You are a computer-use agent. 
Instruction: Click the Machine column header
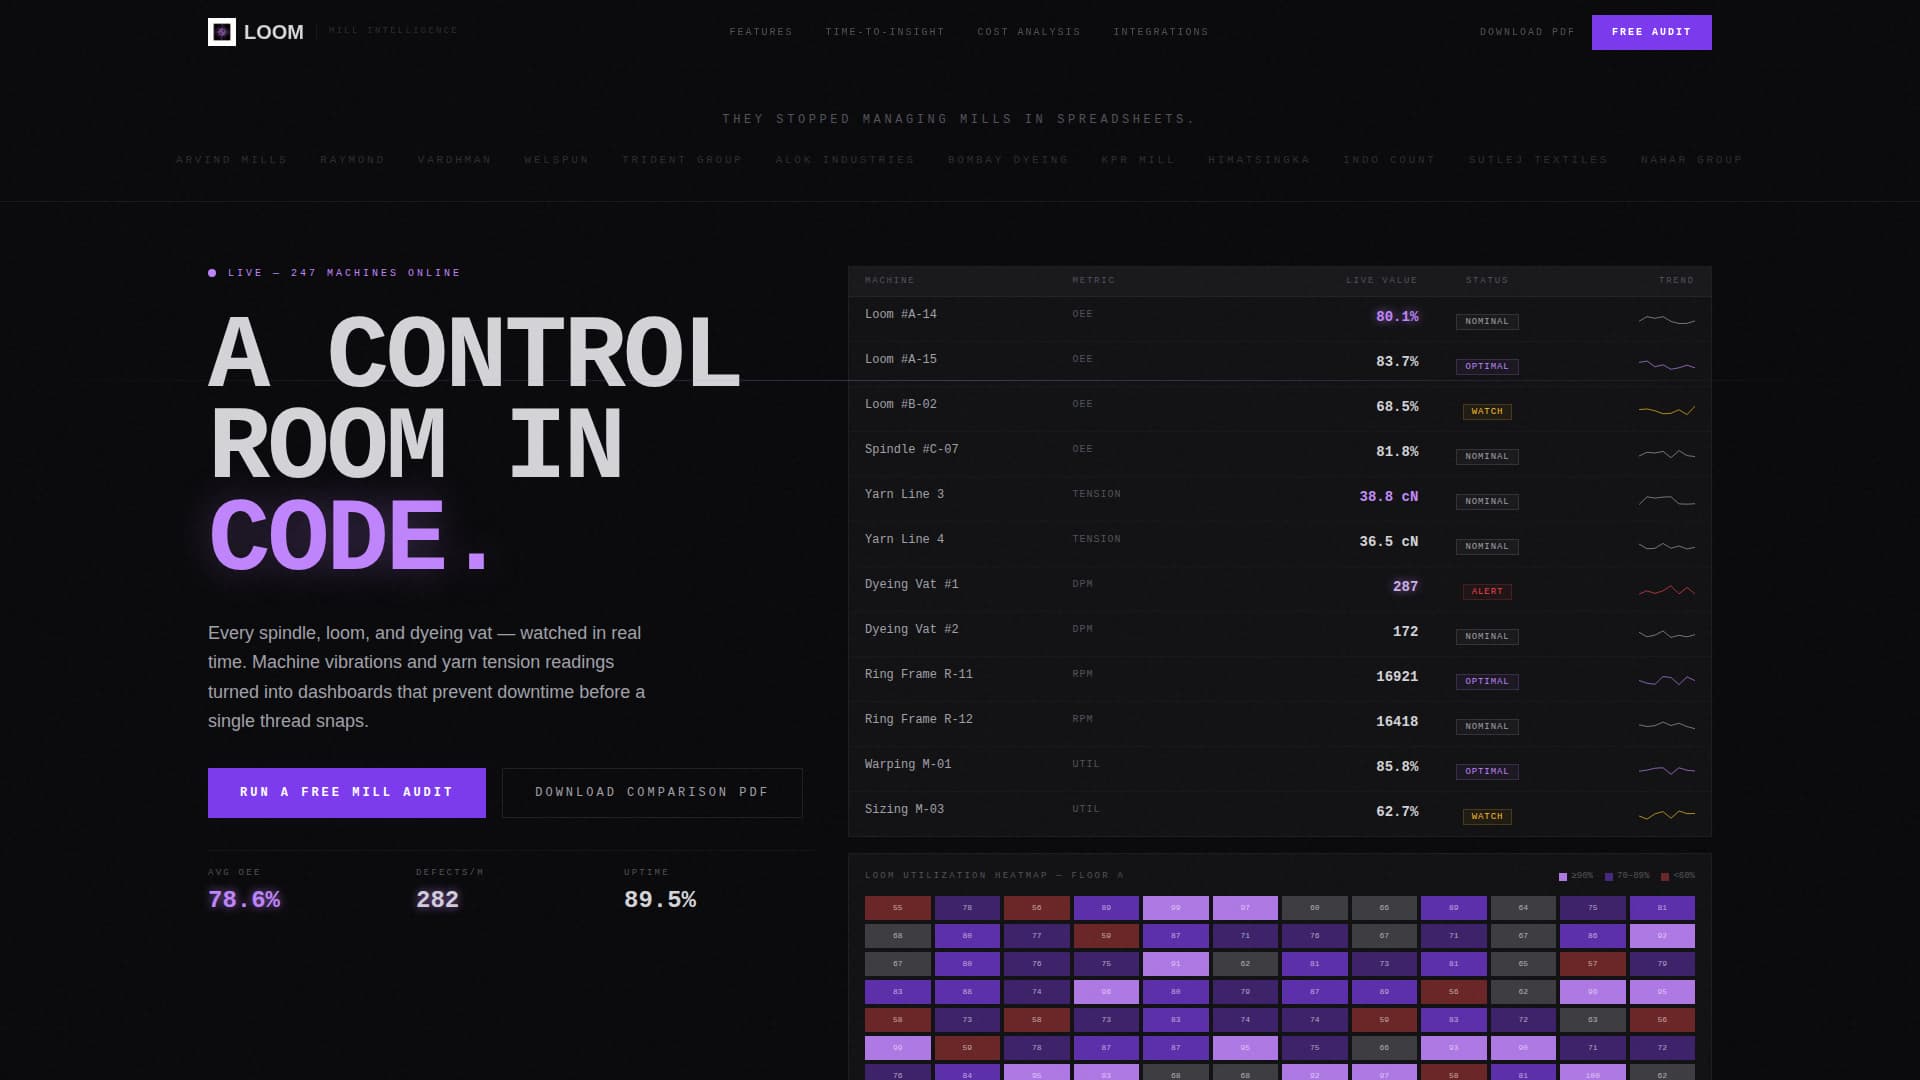(x=889, y=281)
